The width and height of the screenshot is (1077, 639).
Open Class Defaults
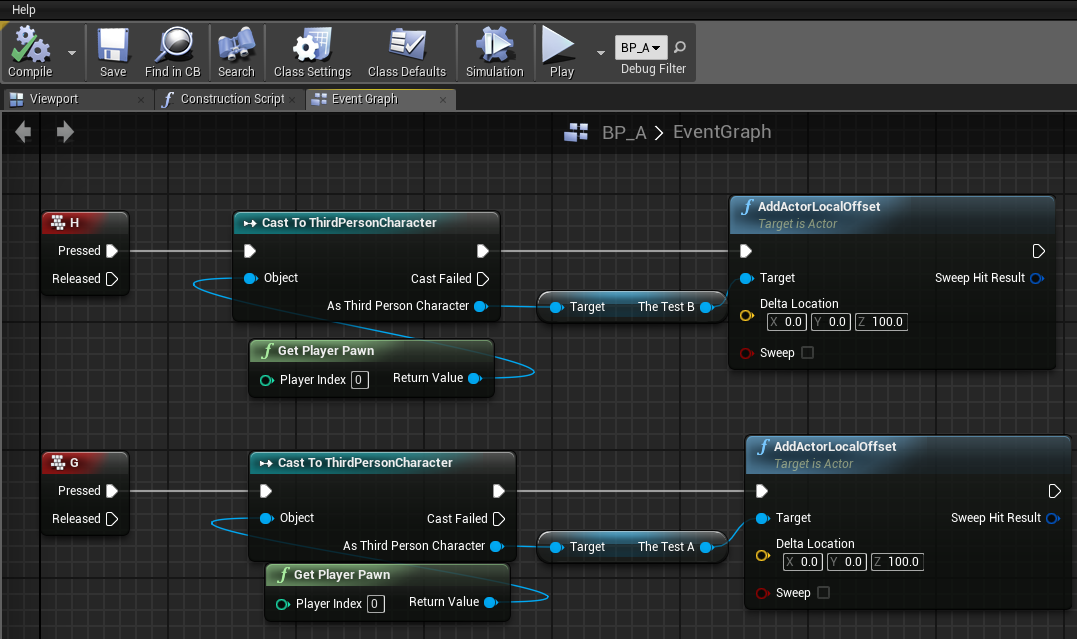(407, 53)
